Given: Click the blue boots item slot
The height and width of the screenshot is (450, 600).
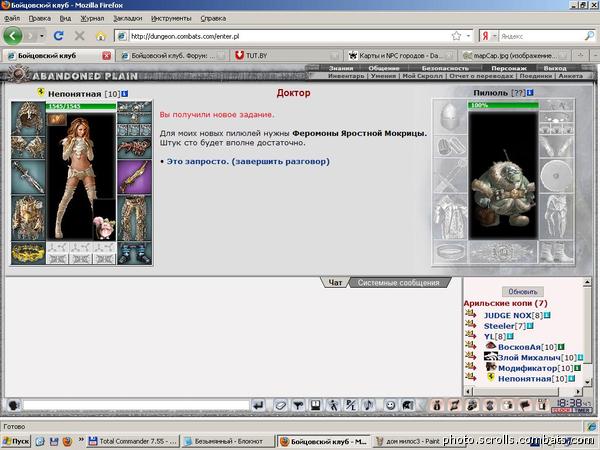Looking at the screenshot, I should tap(134, 253).
